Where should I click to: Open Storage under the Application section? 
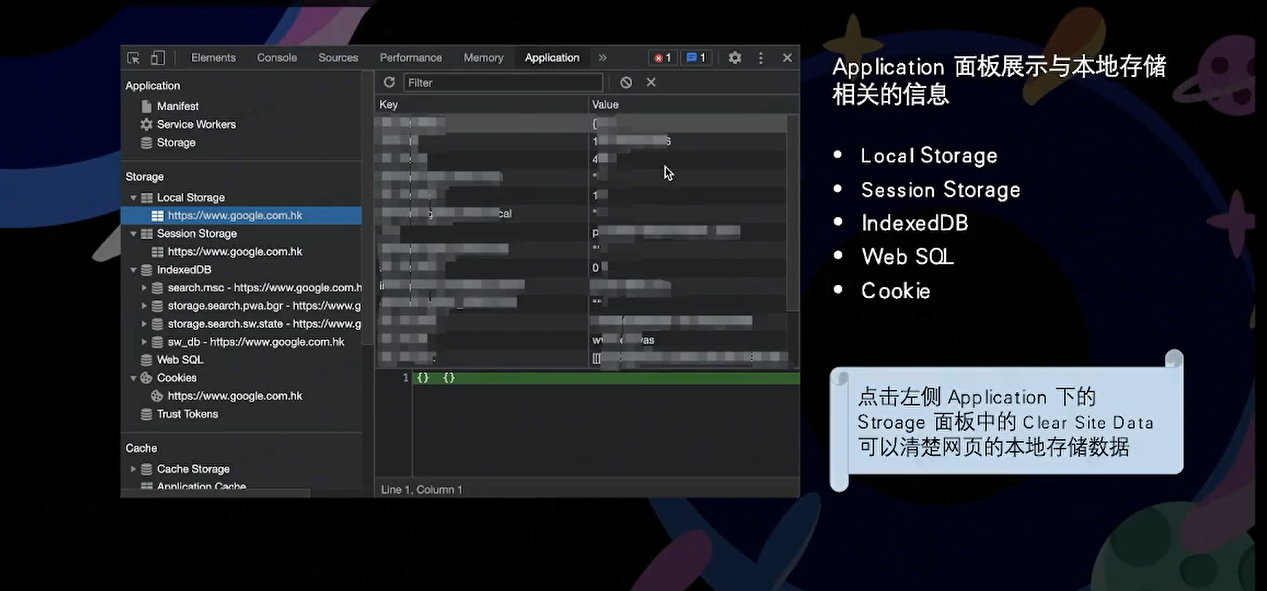click(176, 142)
